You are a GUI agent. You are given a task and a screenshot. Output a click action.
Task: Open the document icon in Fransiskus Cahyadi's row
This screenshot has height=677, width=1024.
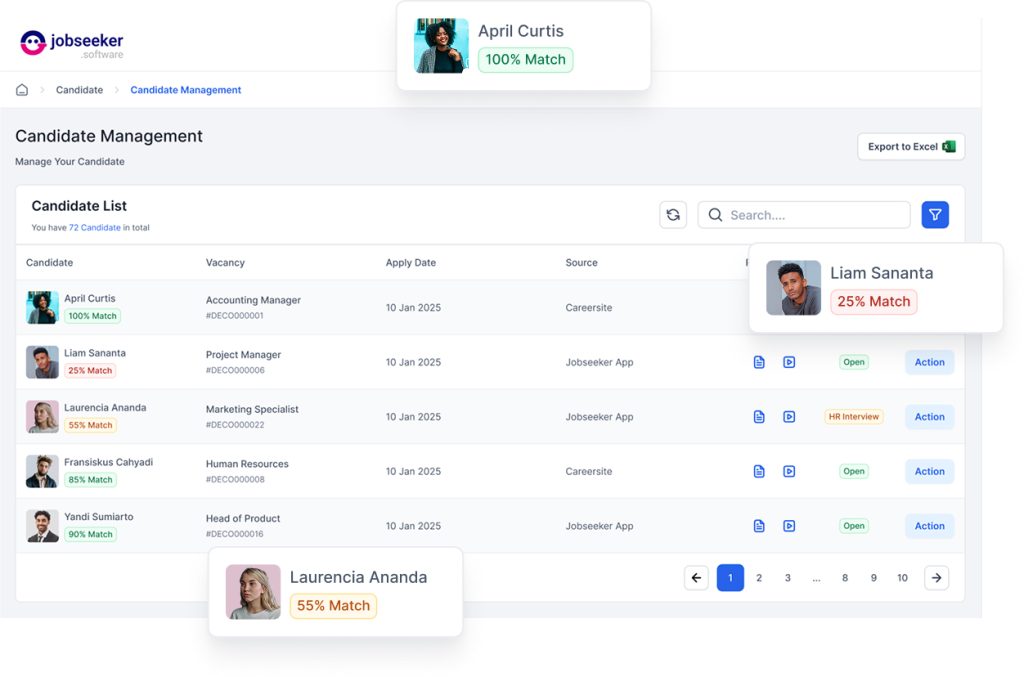pyautogui.click(x=759, y=471)
